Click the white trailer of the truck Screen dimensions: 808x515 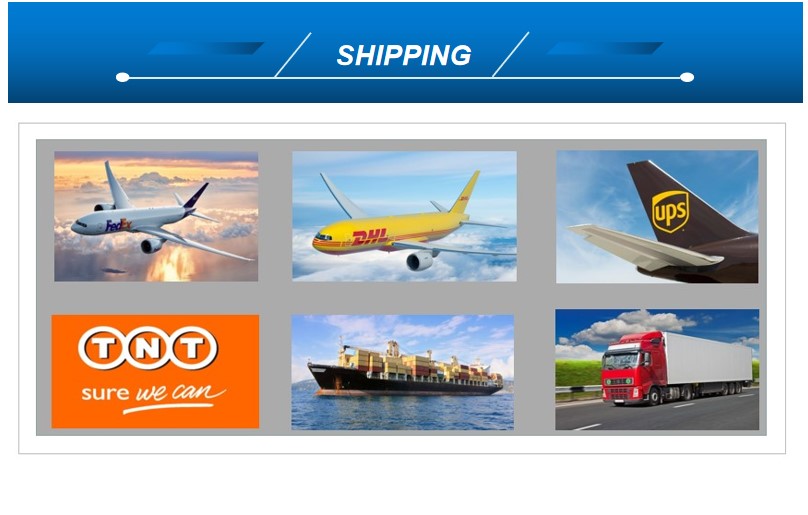click(x=709, y=358)
